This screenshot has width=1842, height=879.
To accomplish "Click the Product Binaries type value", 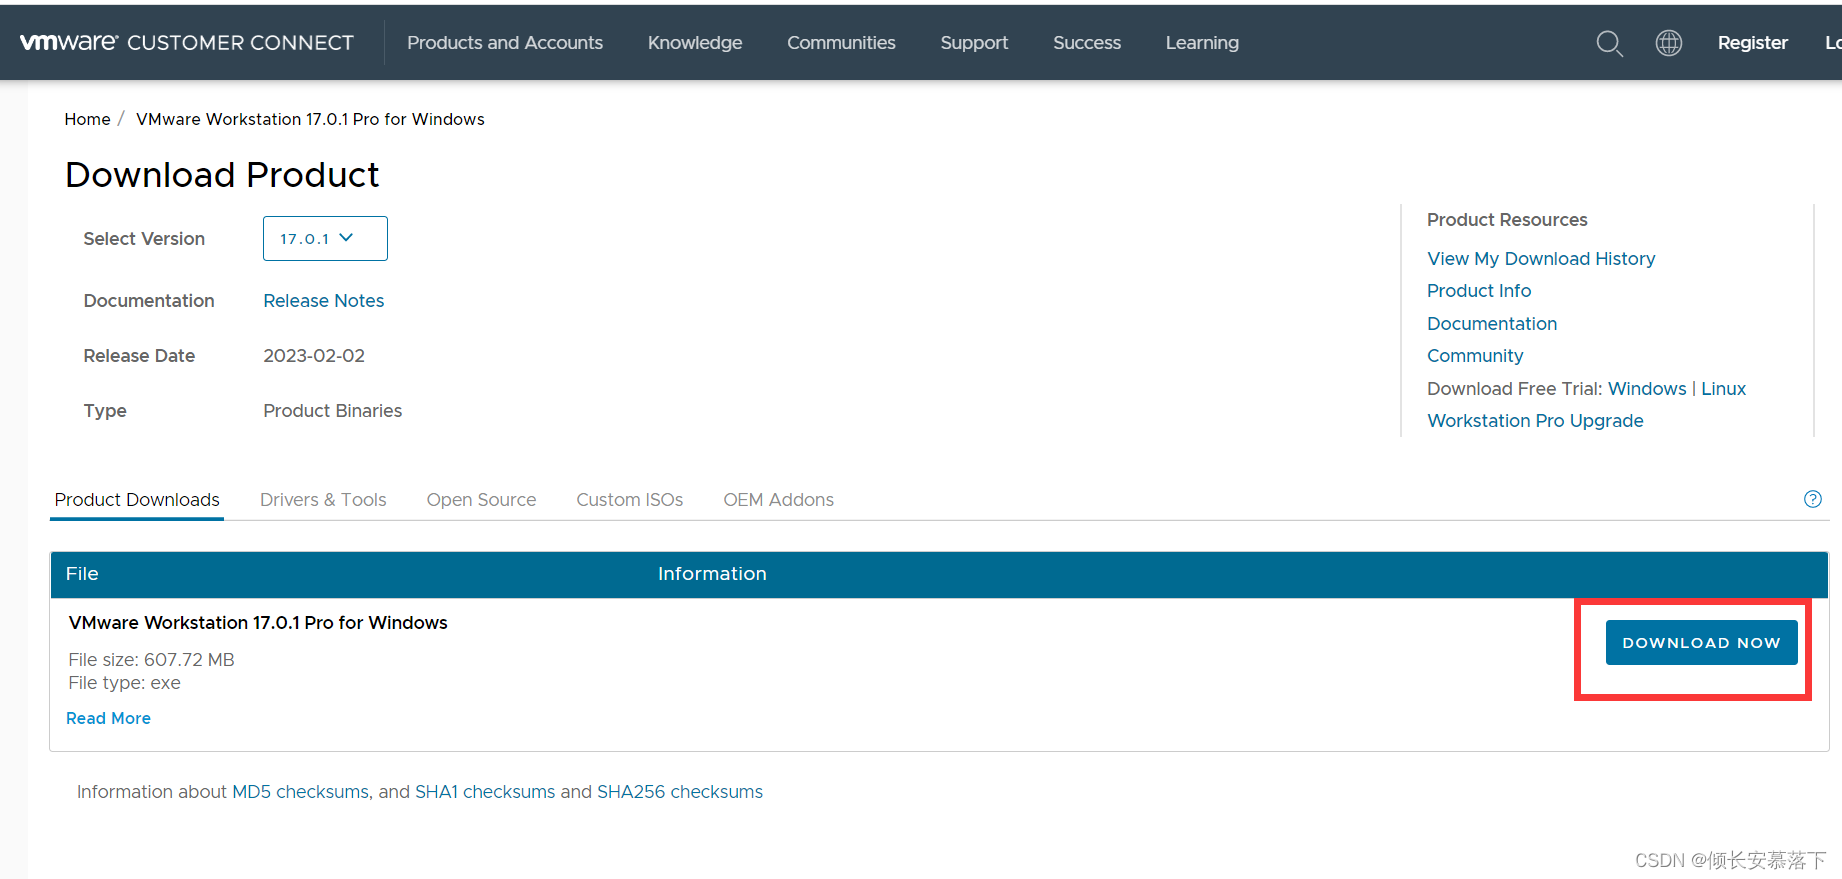I will [x=332, y=411].
